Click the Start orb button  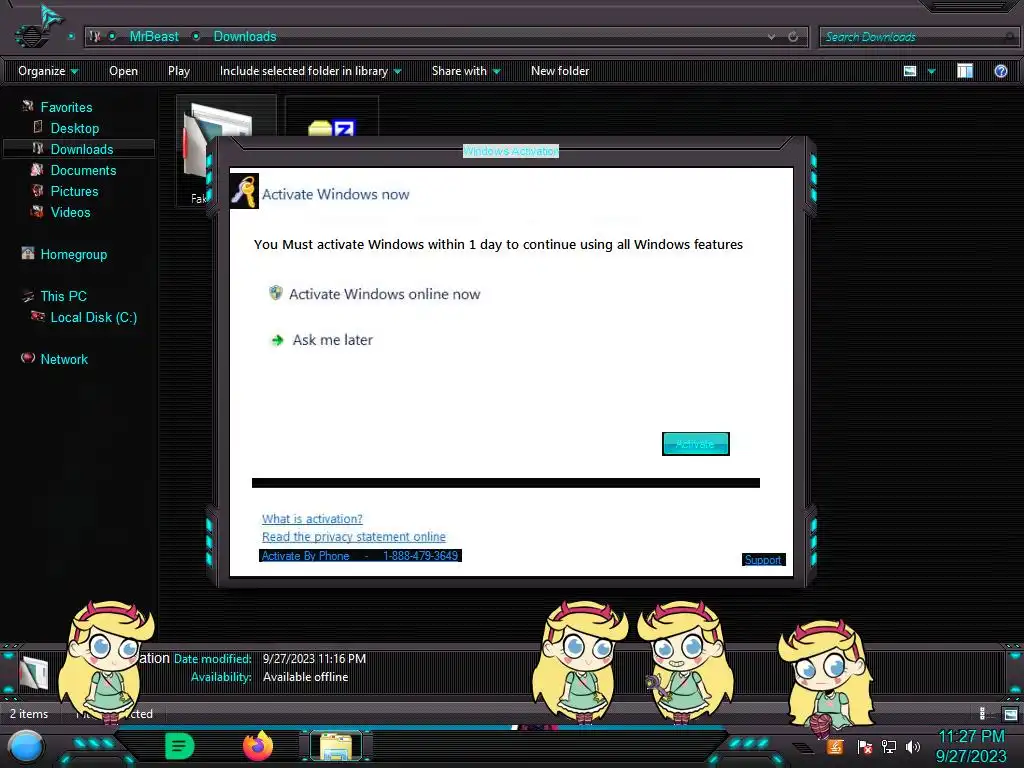26,746
